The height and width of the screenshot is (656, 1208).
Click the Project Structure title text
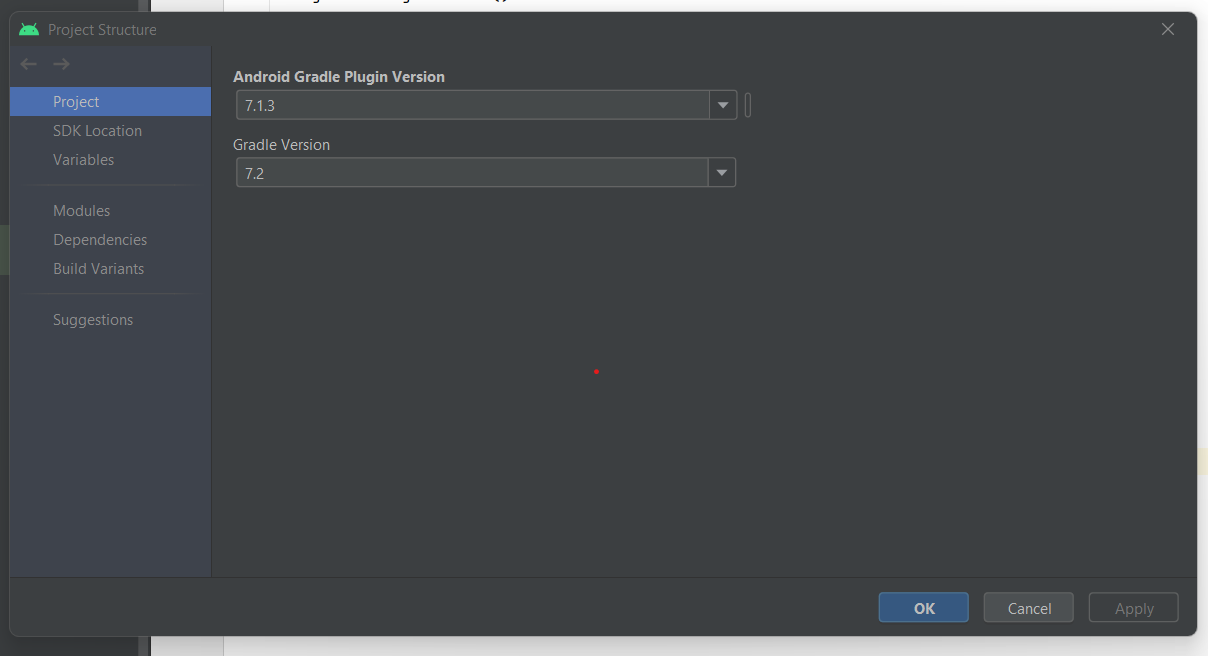102,30
